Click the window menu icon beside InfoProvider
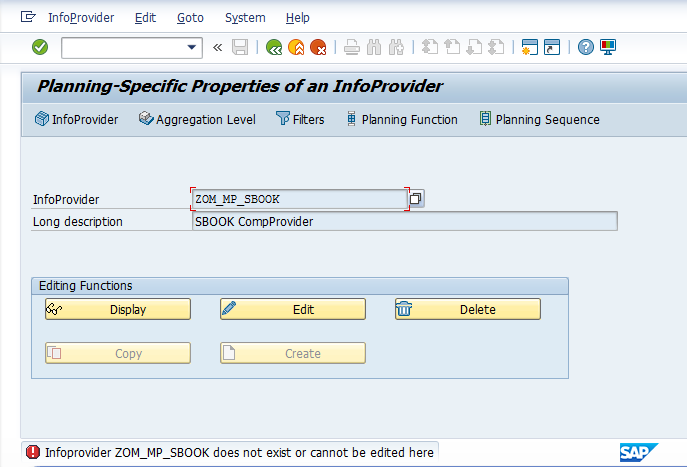Viewport: 687px width, 467px height. click(28, 17)
